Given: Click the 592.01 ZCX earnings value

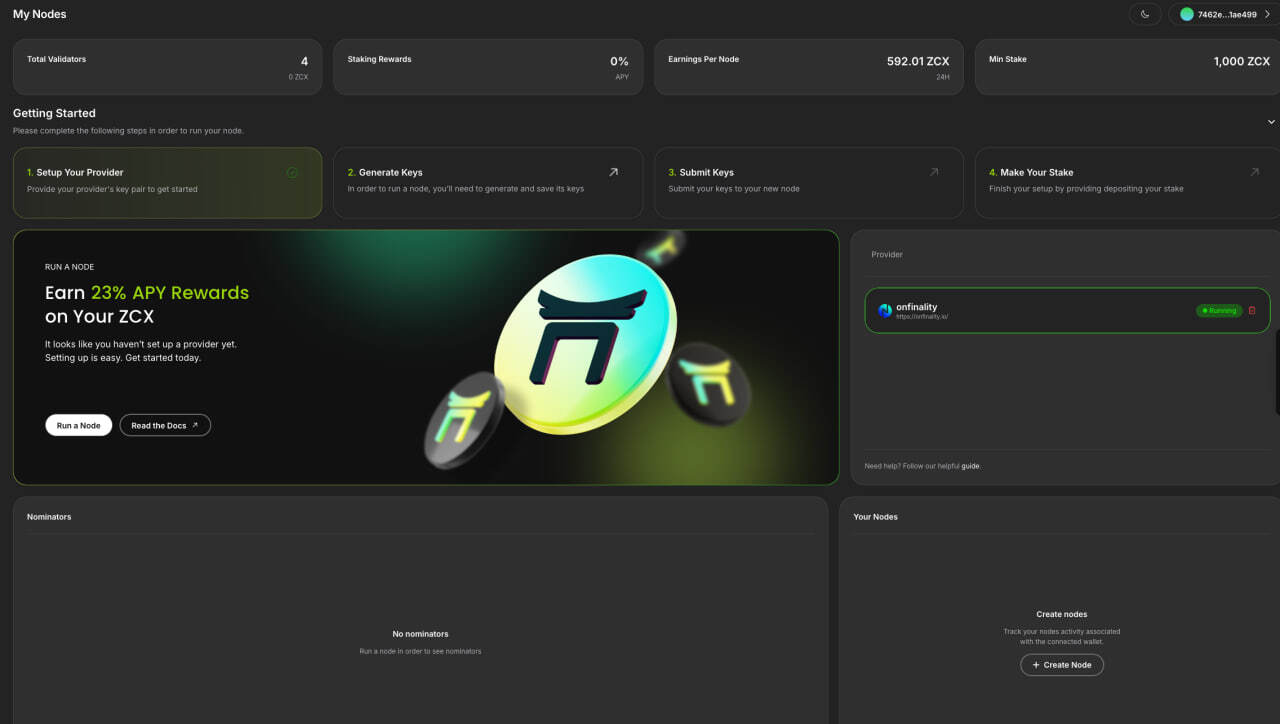Looking at the screenshot, I should tap(918, 61).
